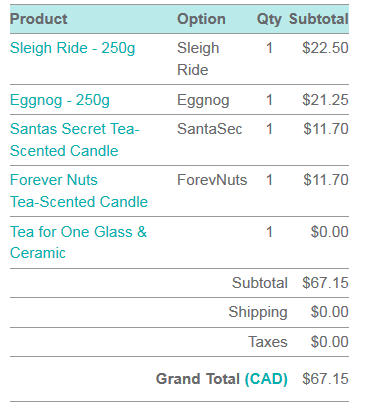
Task: Click the Eggnog option text
Action: point(203,101)
